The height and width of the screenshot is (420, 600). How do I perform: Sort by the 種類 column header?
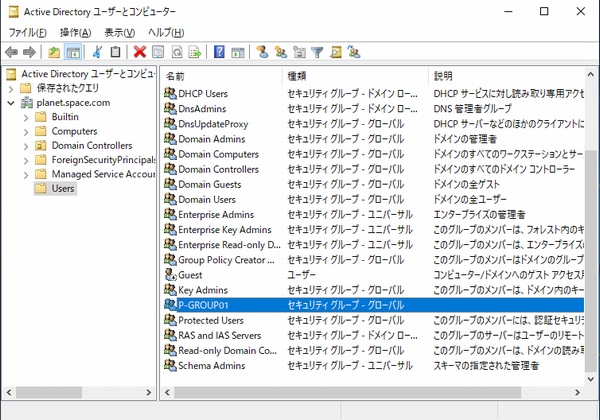[x=355, y=76]
